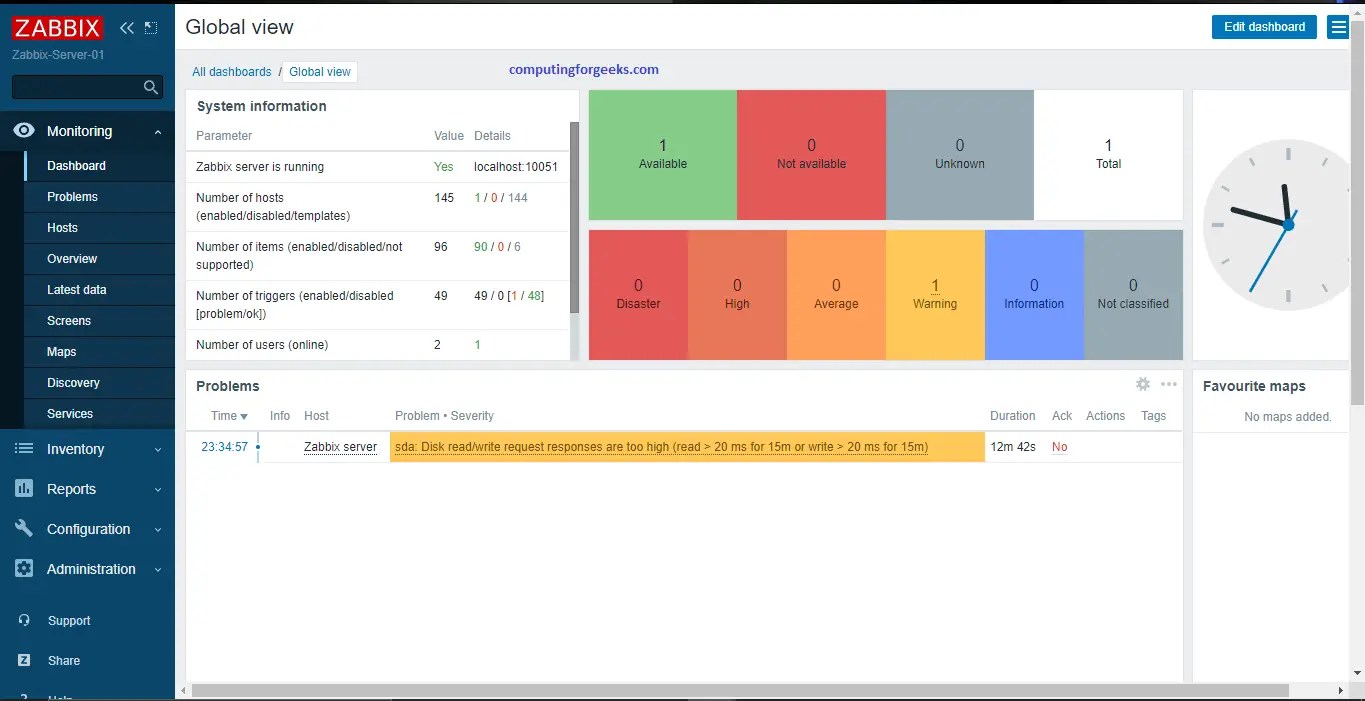1365x701 pixels.
Task: Open the Dashboard menu item
Action: pyautogui.click(x=74, y=166)
